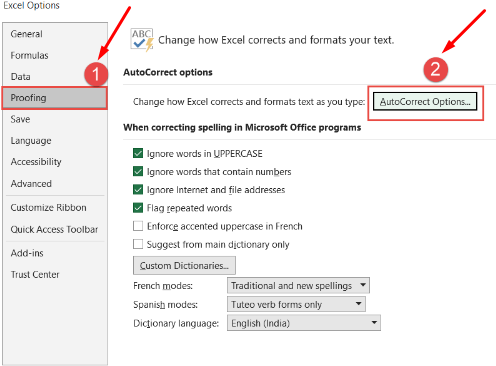Go to Quick Access Toolbar settings
496x366 pixels.
54,229
